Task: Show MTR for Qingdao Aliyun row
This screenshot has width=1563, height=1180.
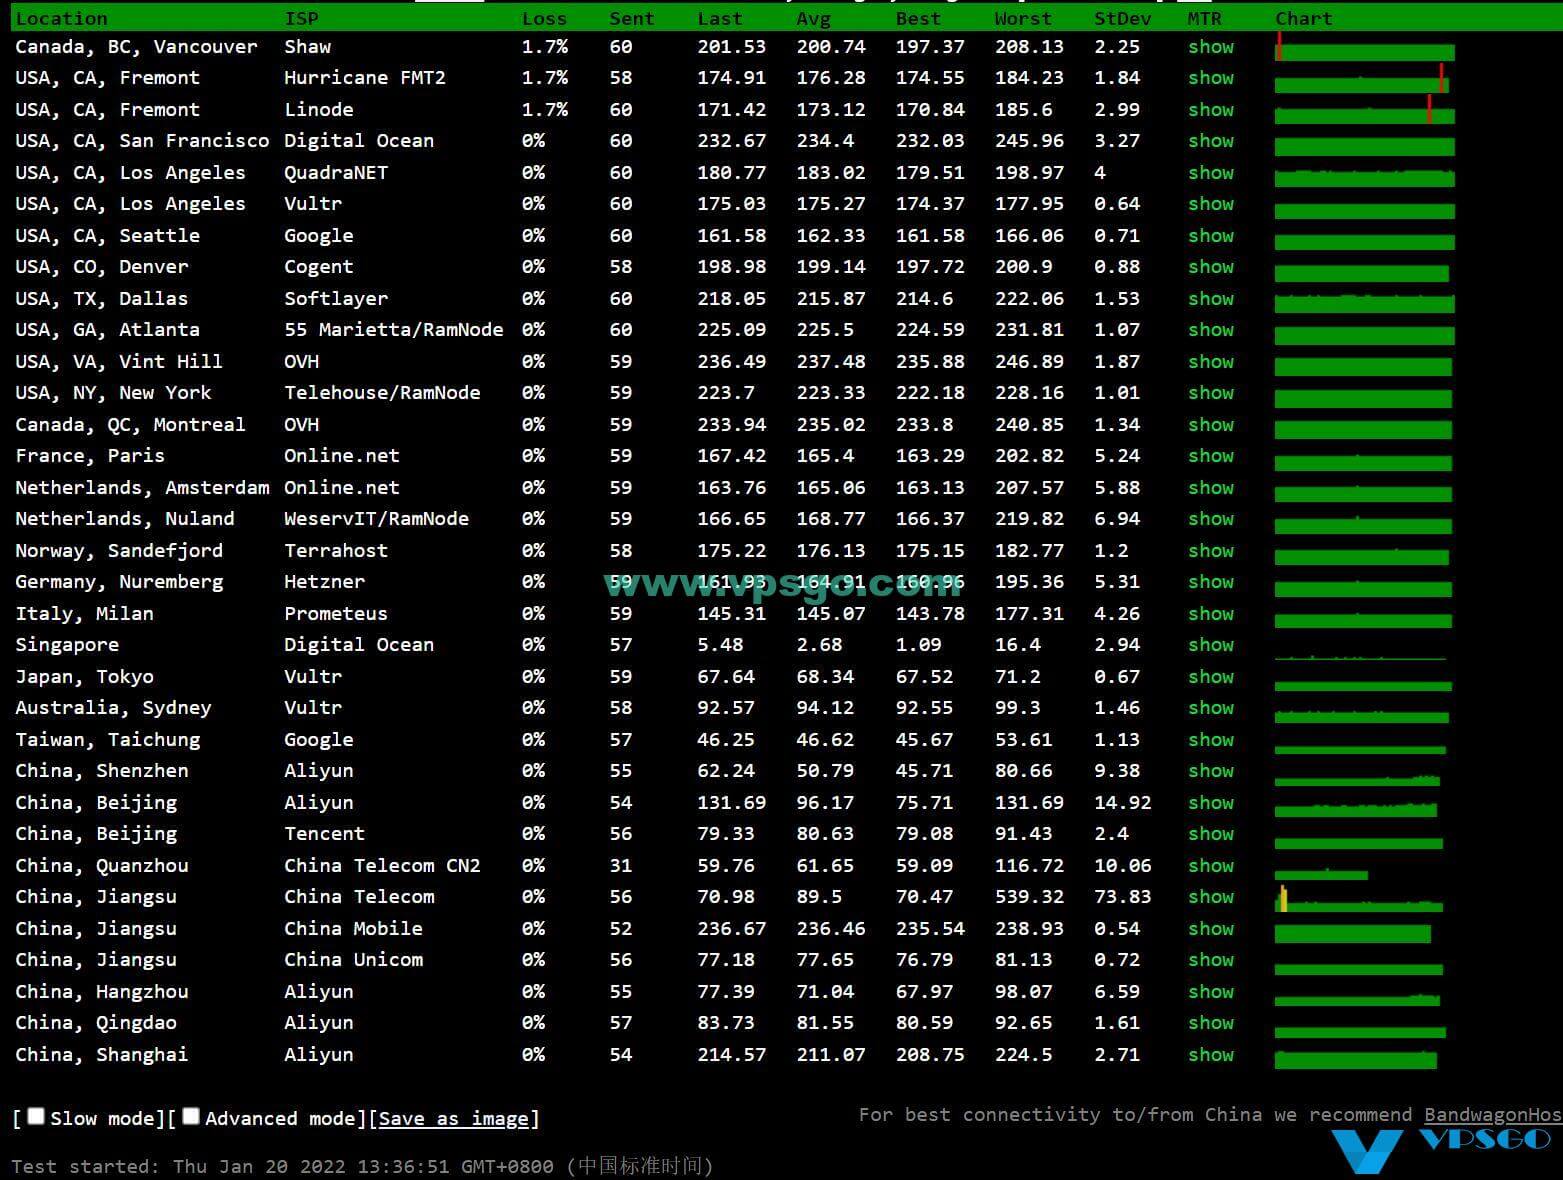Action: click(1211, 1023)
